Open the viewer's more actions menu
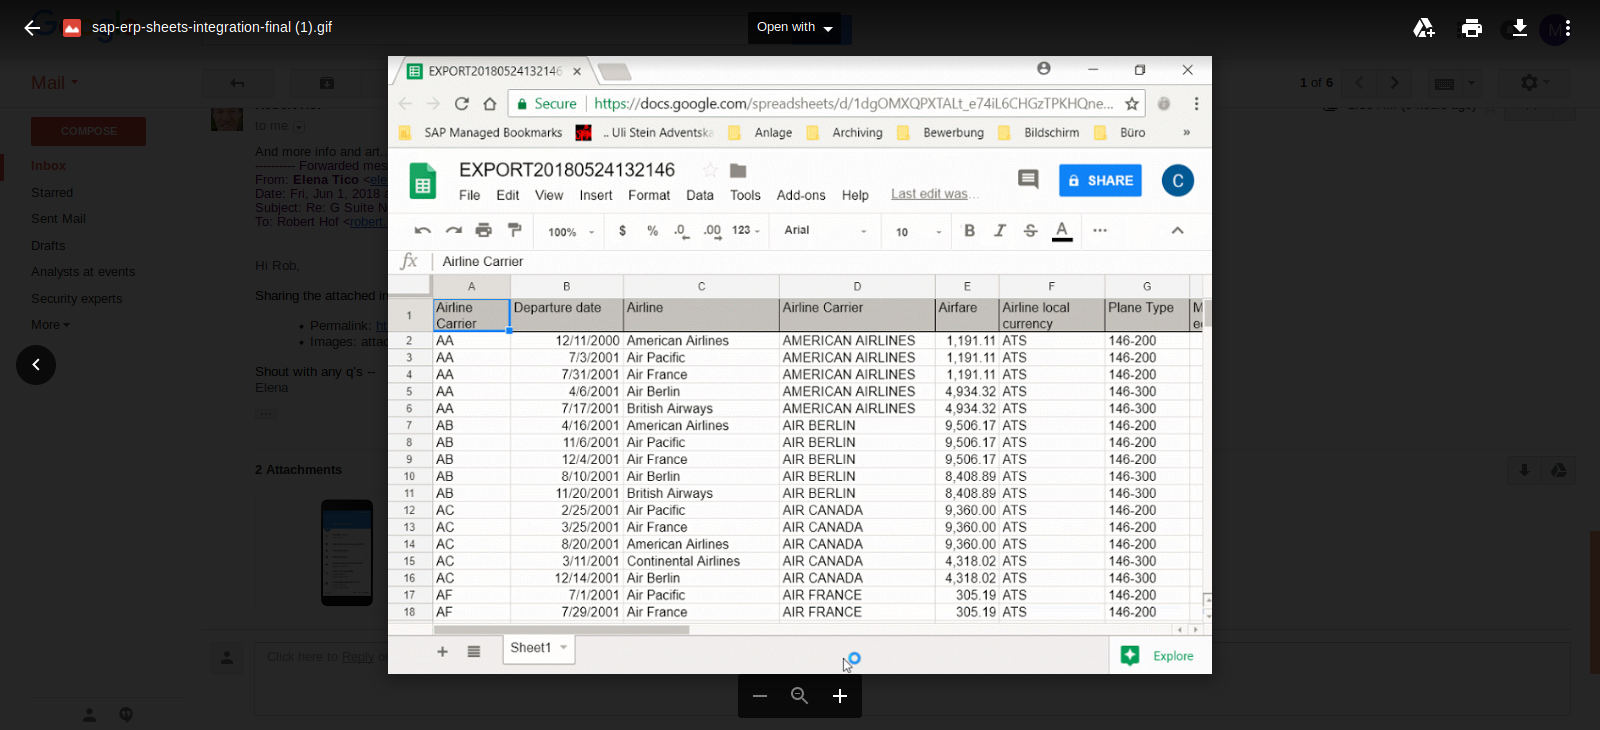Image resolution: width=1600 pixels, height=730 pixels. click(1568, 28)
